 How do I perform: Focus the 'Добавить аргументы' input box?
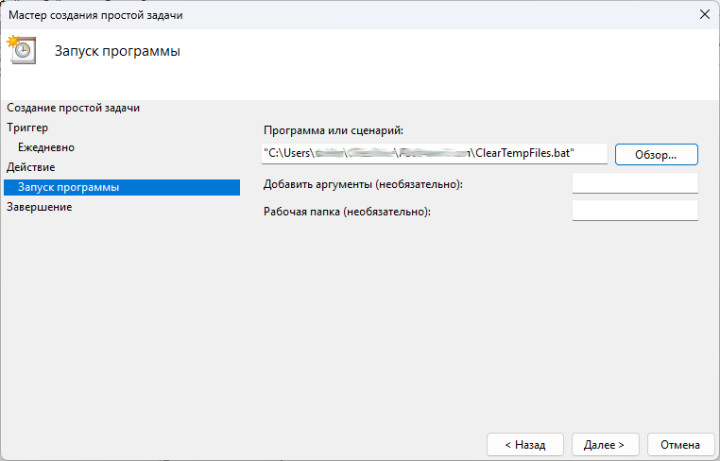pyautogui.click(x=634, y=183)
